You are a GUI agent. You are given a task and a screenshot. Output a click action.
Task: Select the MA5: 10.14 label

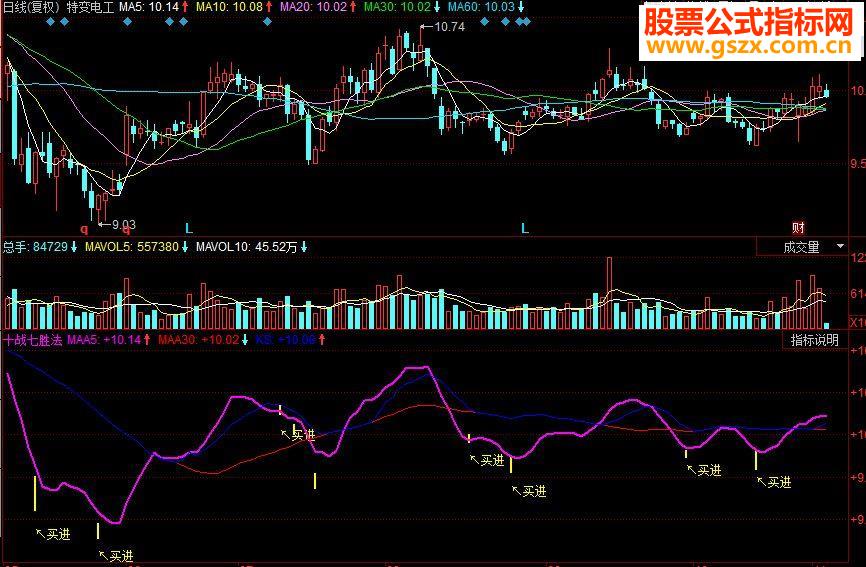click(x=149, y=7)
